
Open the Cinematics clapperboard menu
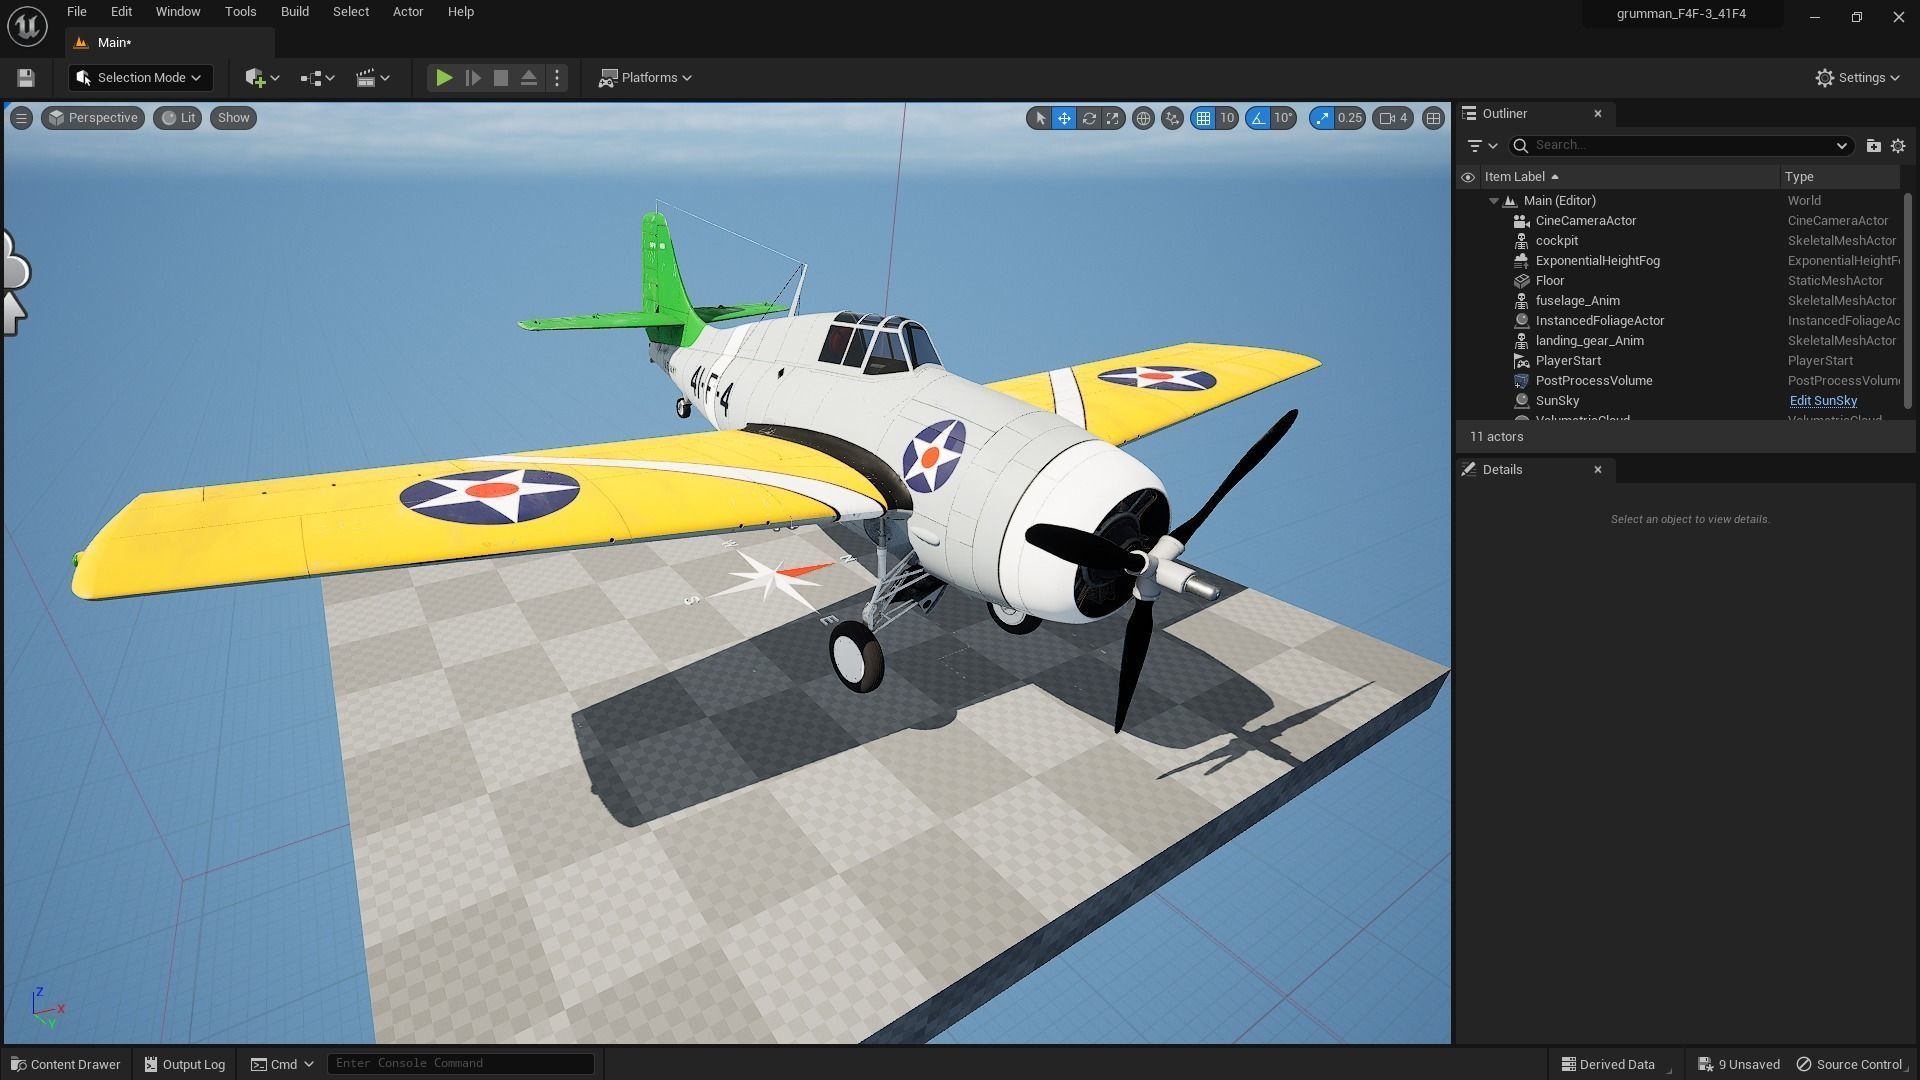(373, 78)
